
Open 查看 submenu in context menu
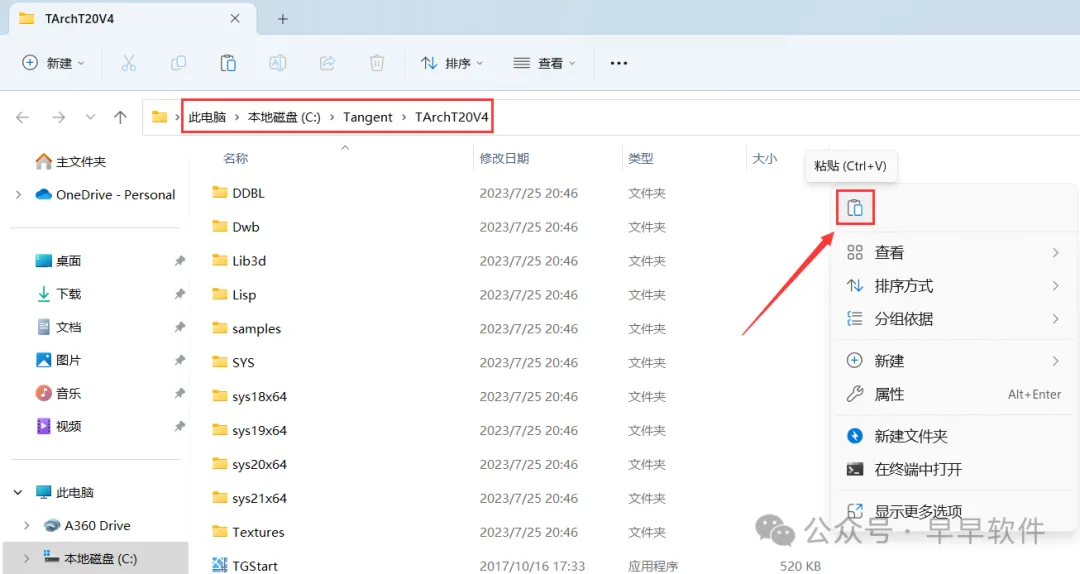tap(953, 253)
